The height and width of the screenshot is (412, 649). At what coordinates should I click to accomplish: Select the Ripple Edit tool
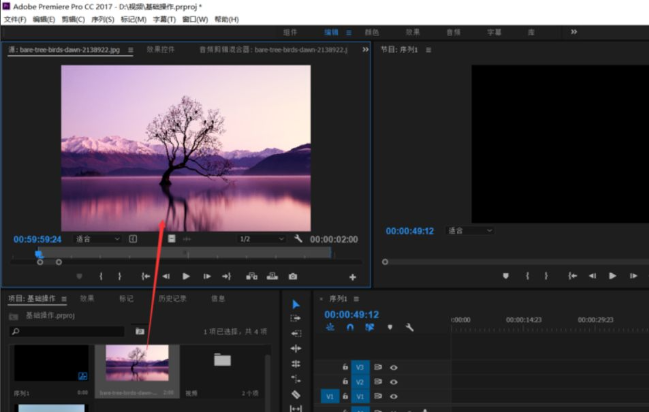[296, 349]
